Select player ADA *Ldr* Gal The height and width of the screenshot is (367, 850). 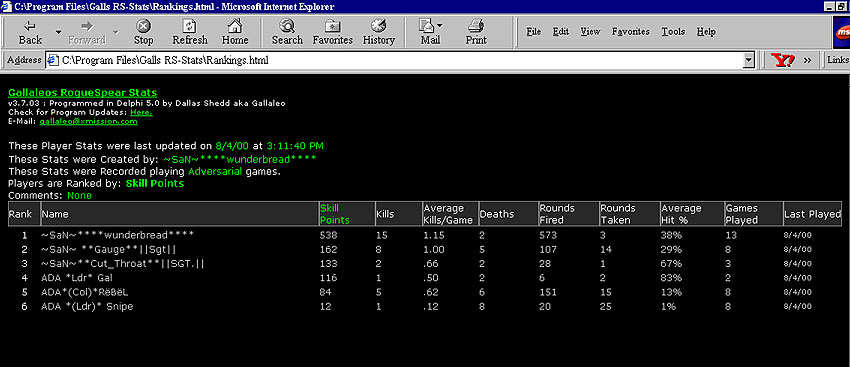(78, 278)
